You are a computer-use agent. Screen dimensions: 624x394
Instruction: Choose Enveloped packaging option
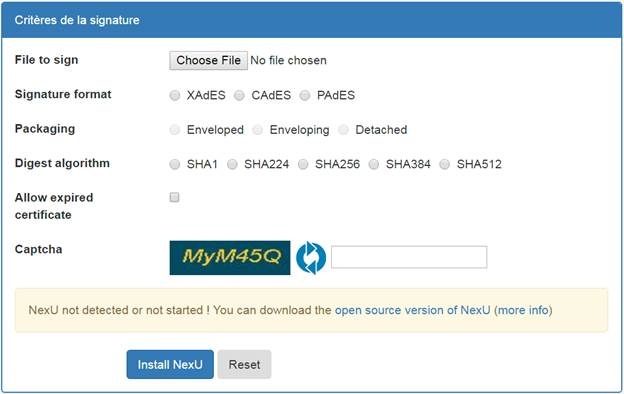click(x=175, y=130)
